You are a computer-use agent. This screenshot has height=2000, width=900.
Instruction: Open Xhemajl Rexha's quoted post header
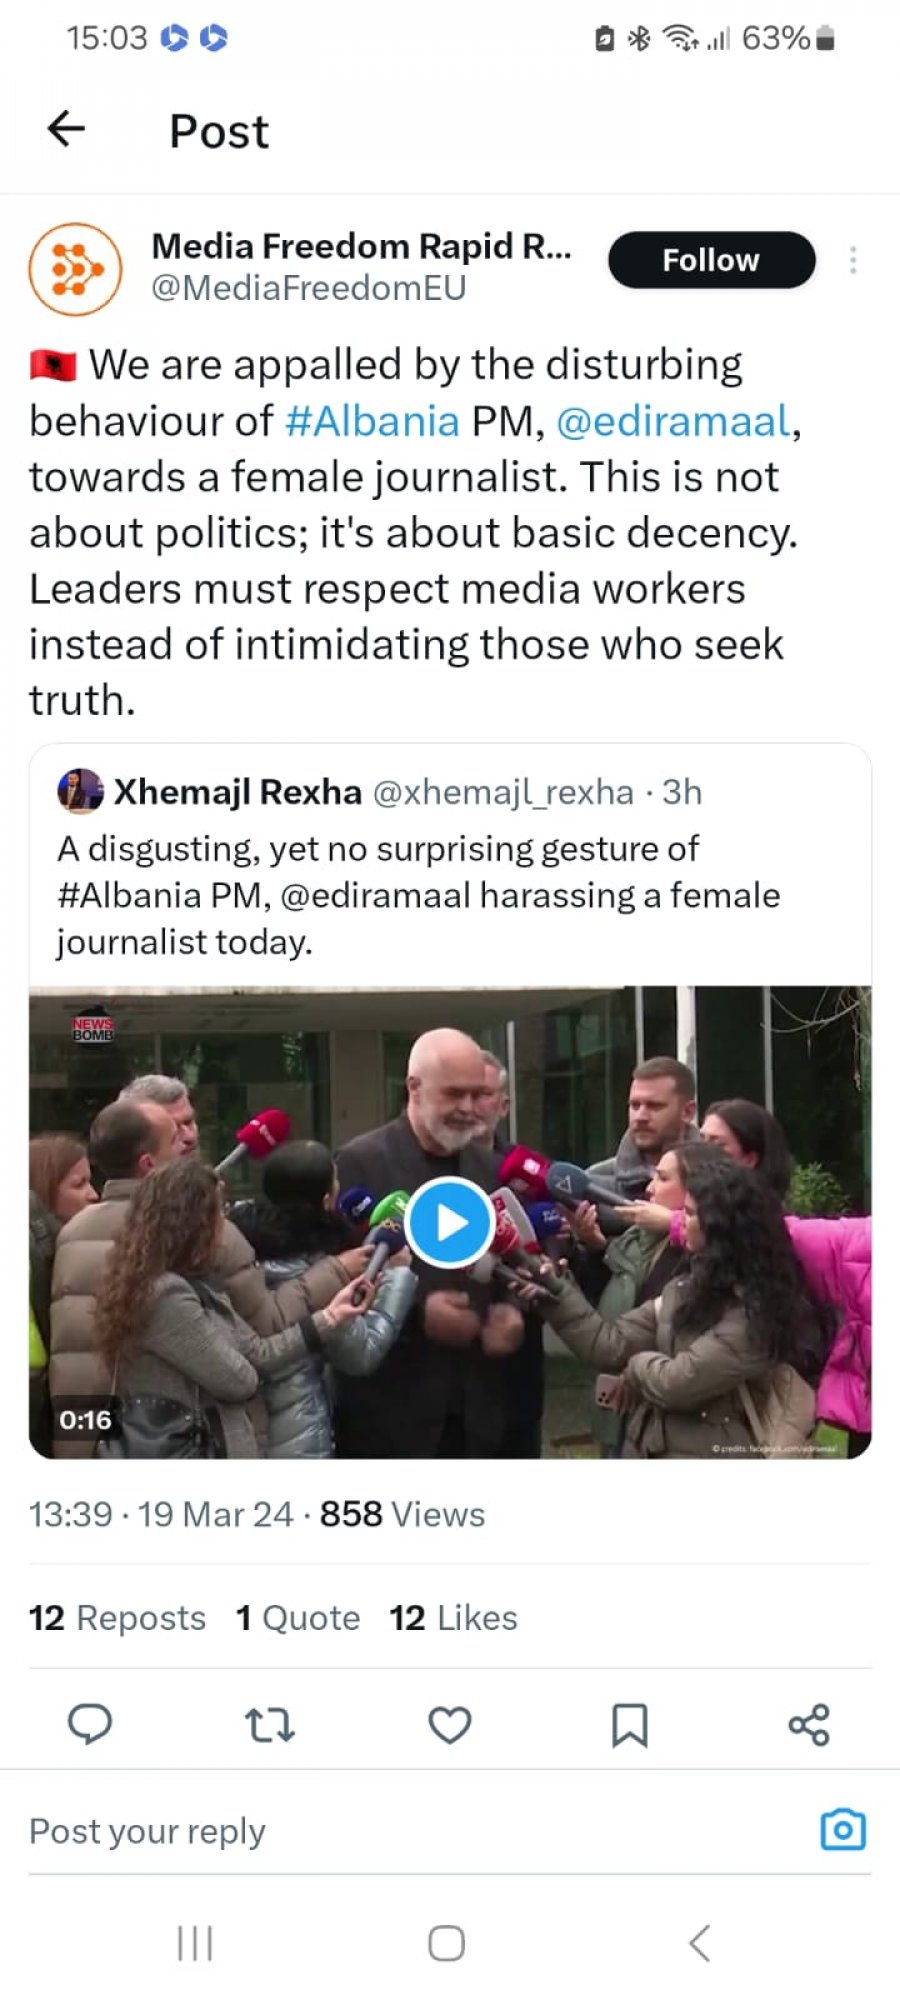pyautogui.click(x=380, y=792)
